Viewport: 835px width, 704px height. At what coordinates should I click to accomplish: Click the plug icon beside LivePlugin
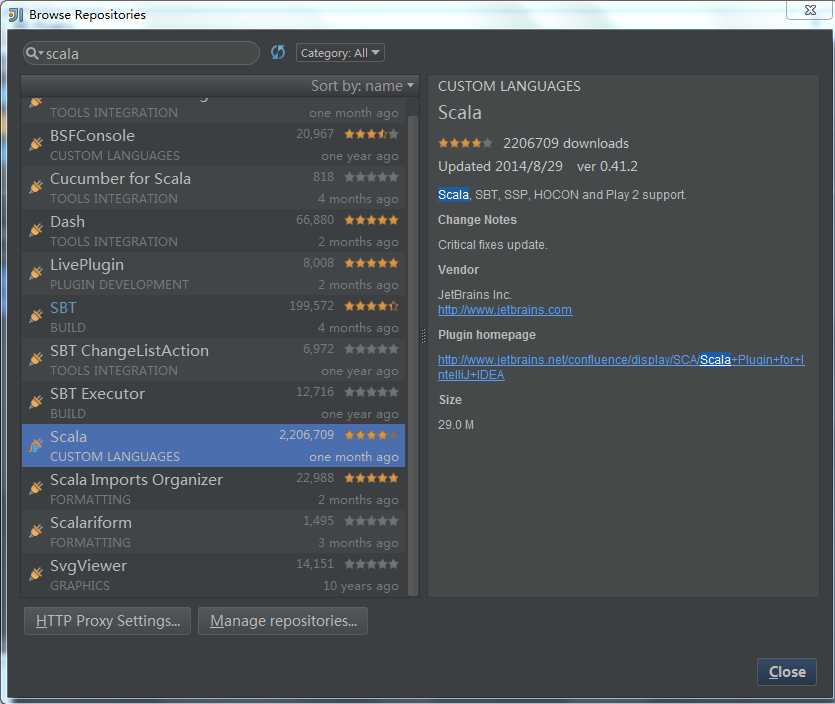coord(36,273)
